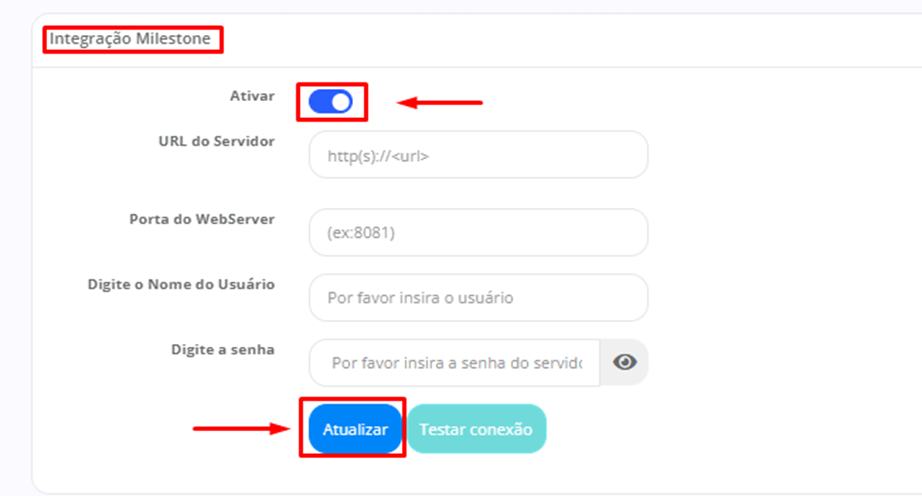Click the Porta do WebServer label
Viewport: 922px width, 496px height.
[x=202, y=219]
